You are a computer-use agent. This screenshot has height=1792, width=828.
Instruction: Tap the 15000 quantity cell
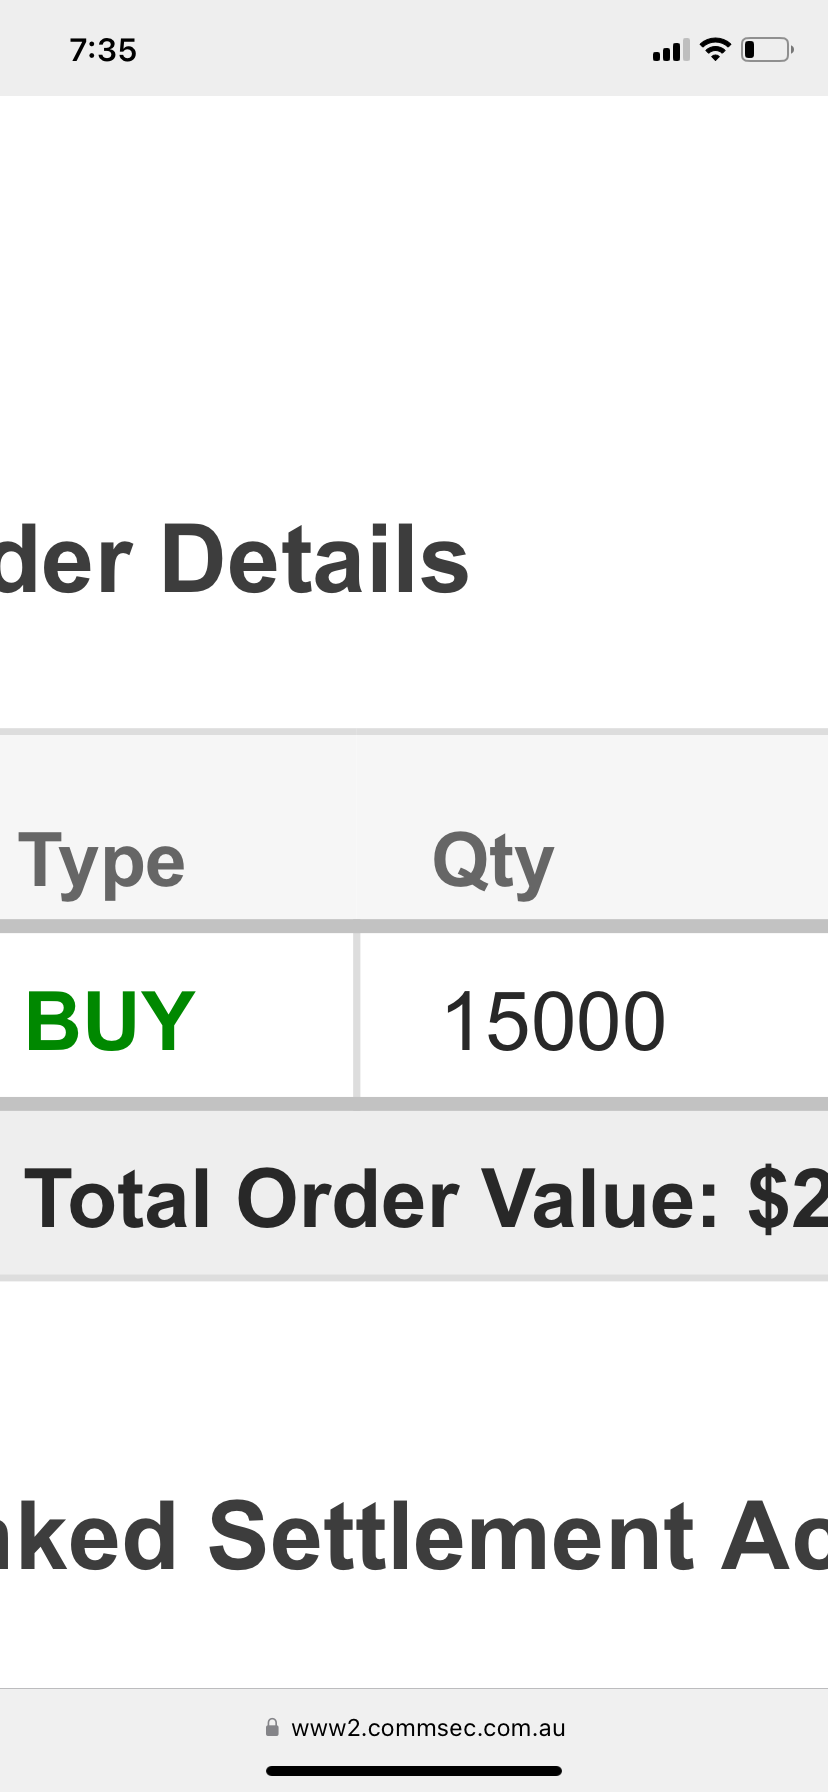pos(594,1020)
